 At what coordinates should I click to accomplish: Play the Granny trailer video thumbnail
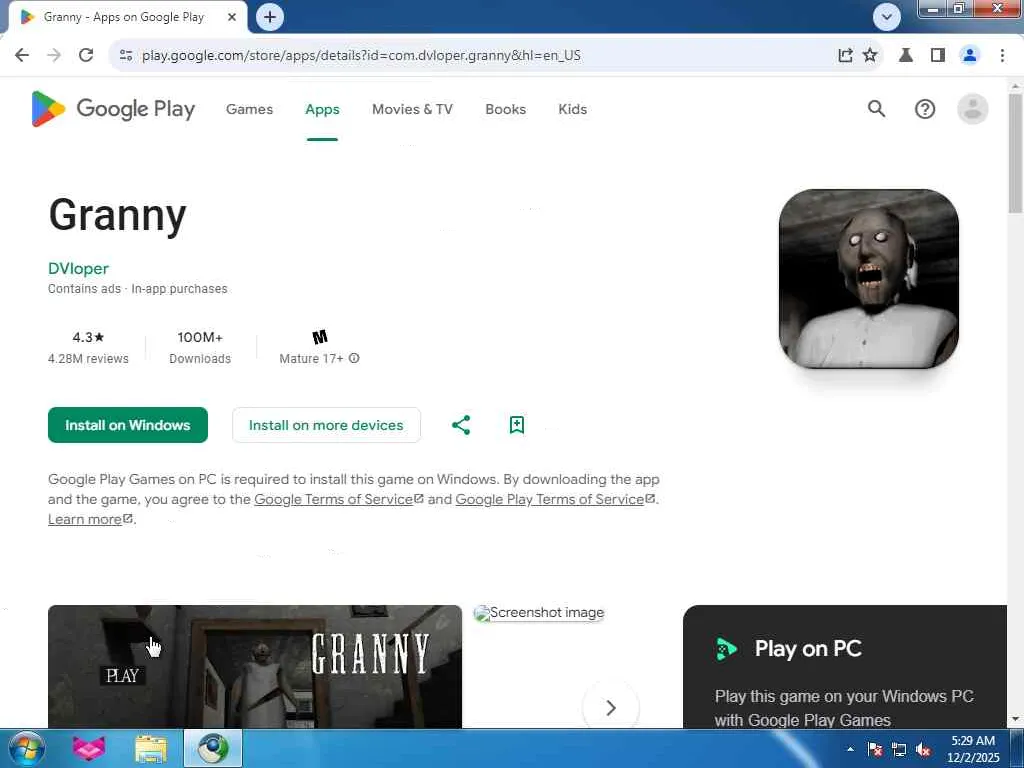[255, 667]
